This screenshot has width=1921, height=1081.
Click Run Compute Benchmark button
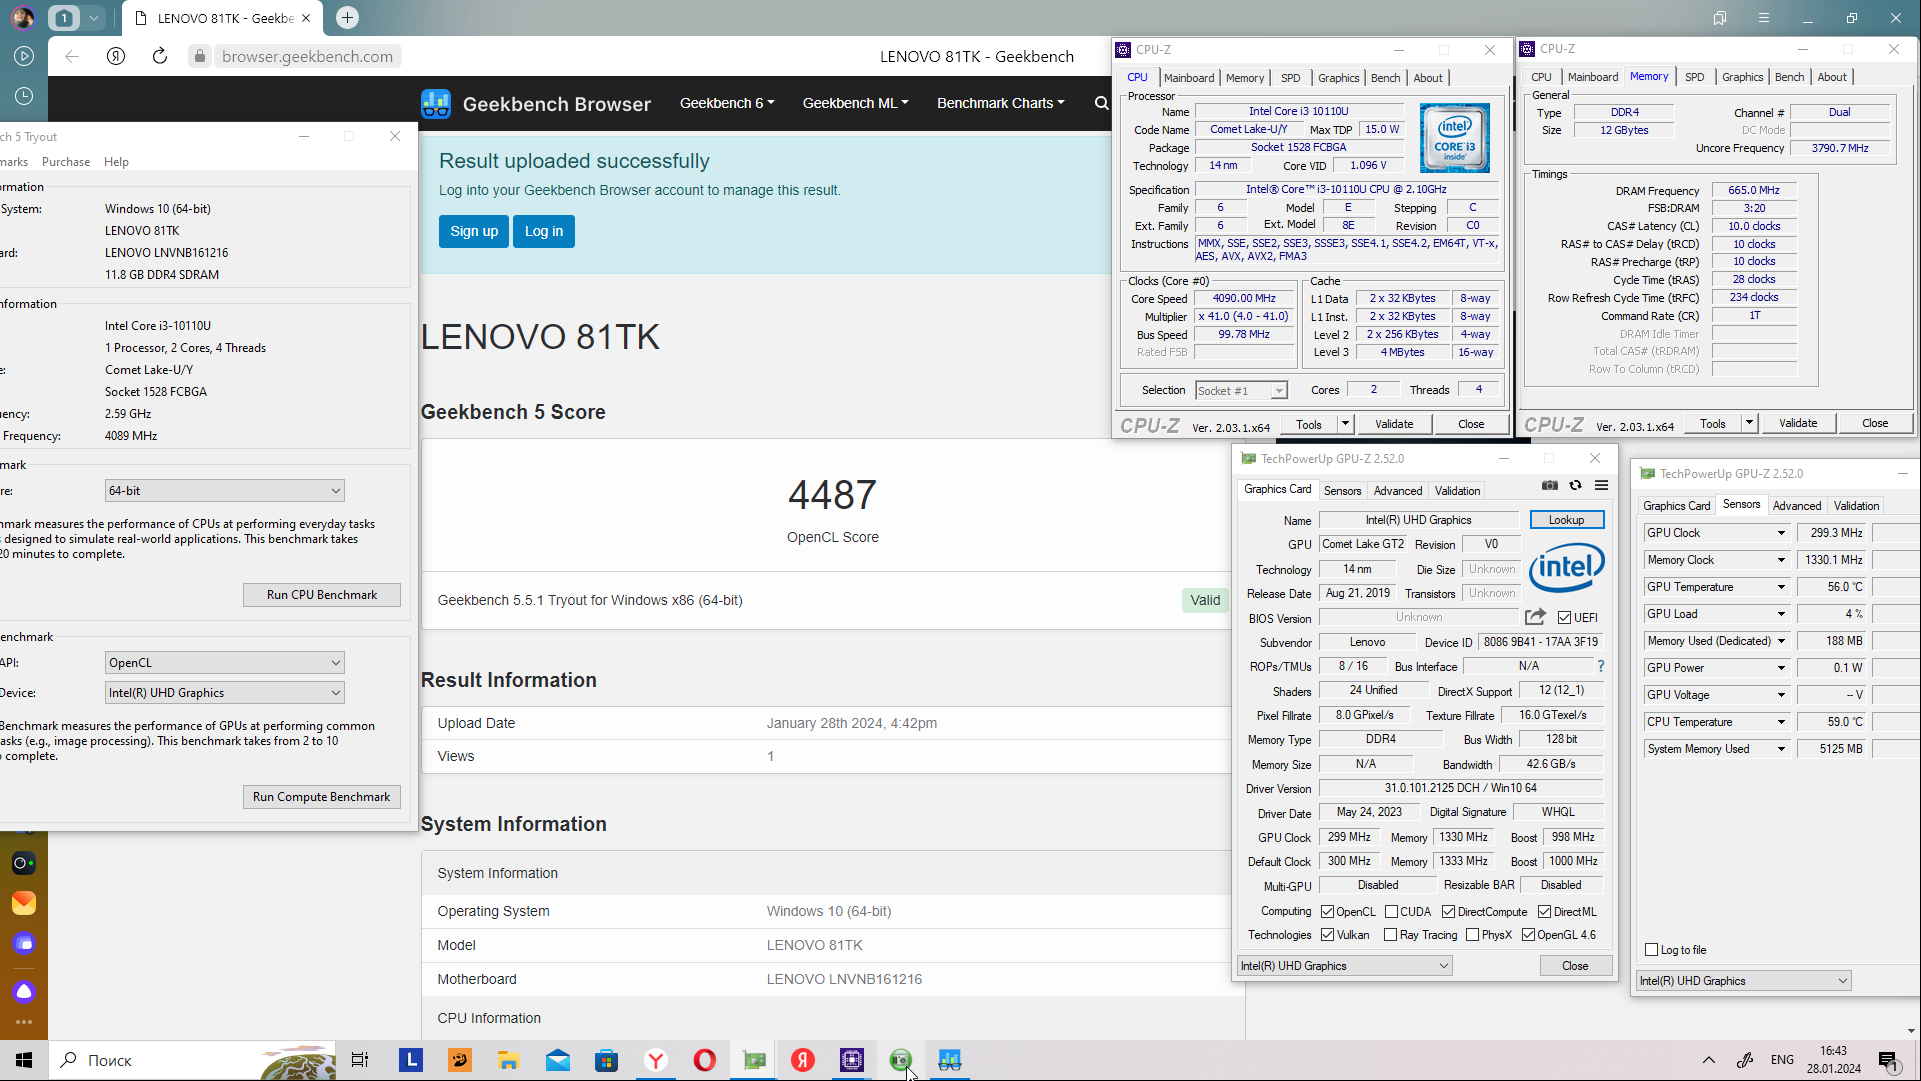[322, 797]
